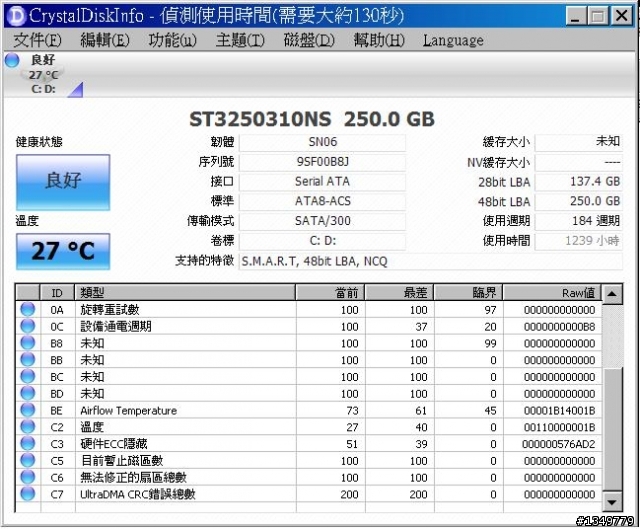Click status orb for Airflow Temperature row
The image size is (640, 529).
28,410
